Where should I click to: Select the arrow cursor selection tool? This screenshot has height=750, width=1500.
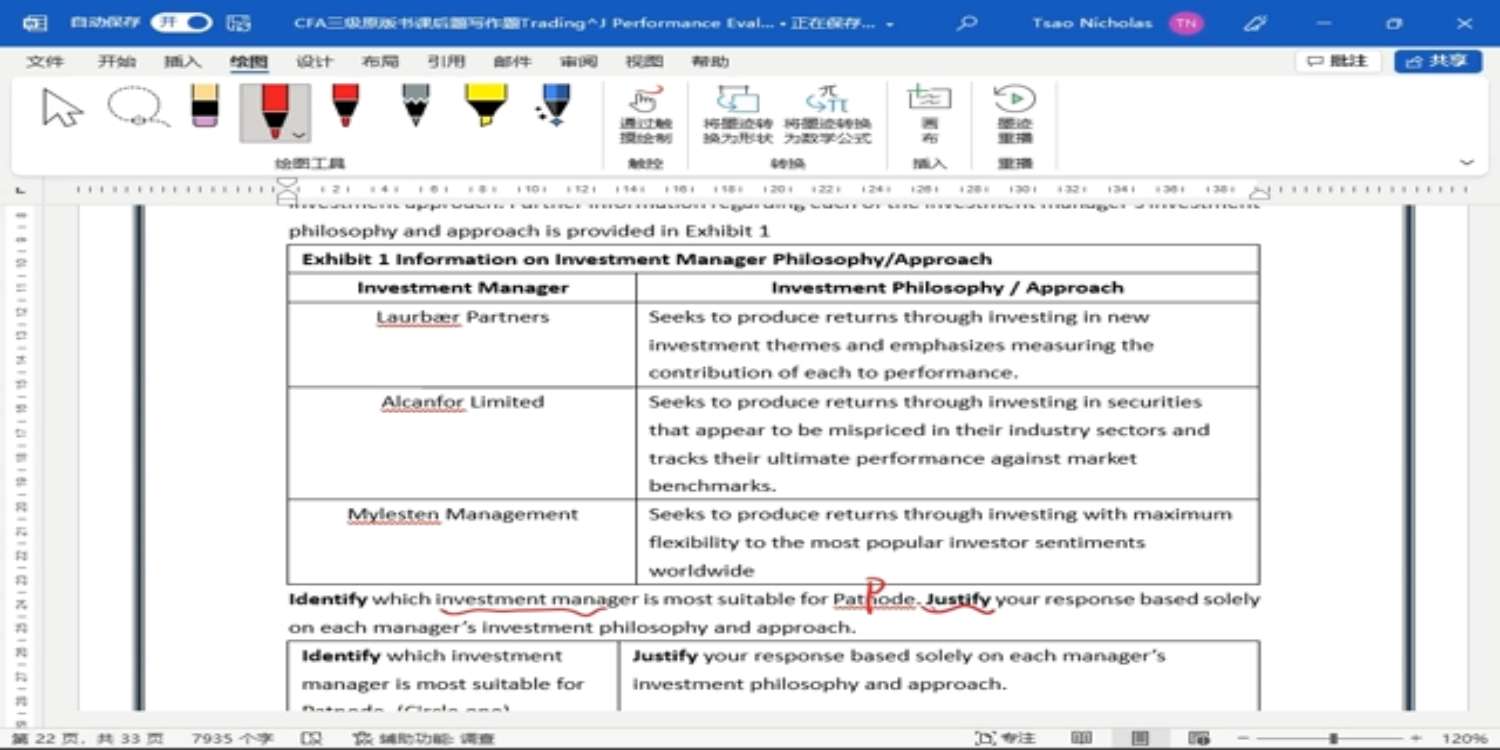point(63,108)
